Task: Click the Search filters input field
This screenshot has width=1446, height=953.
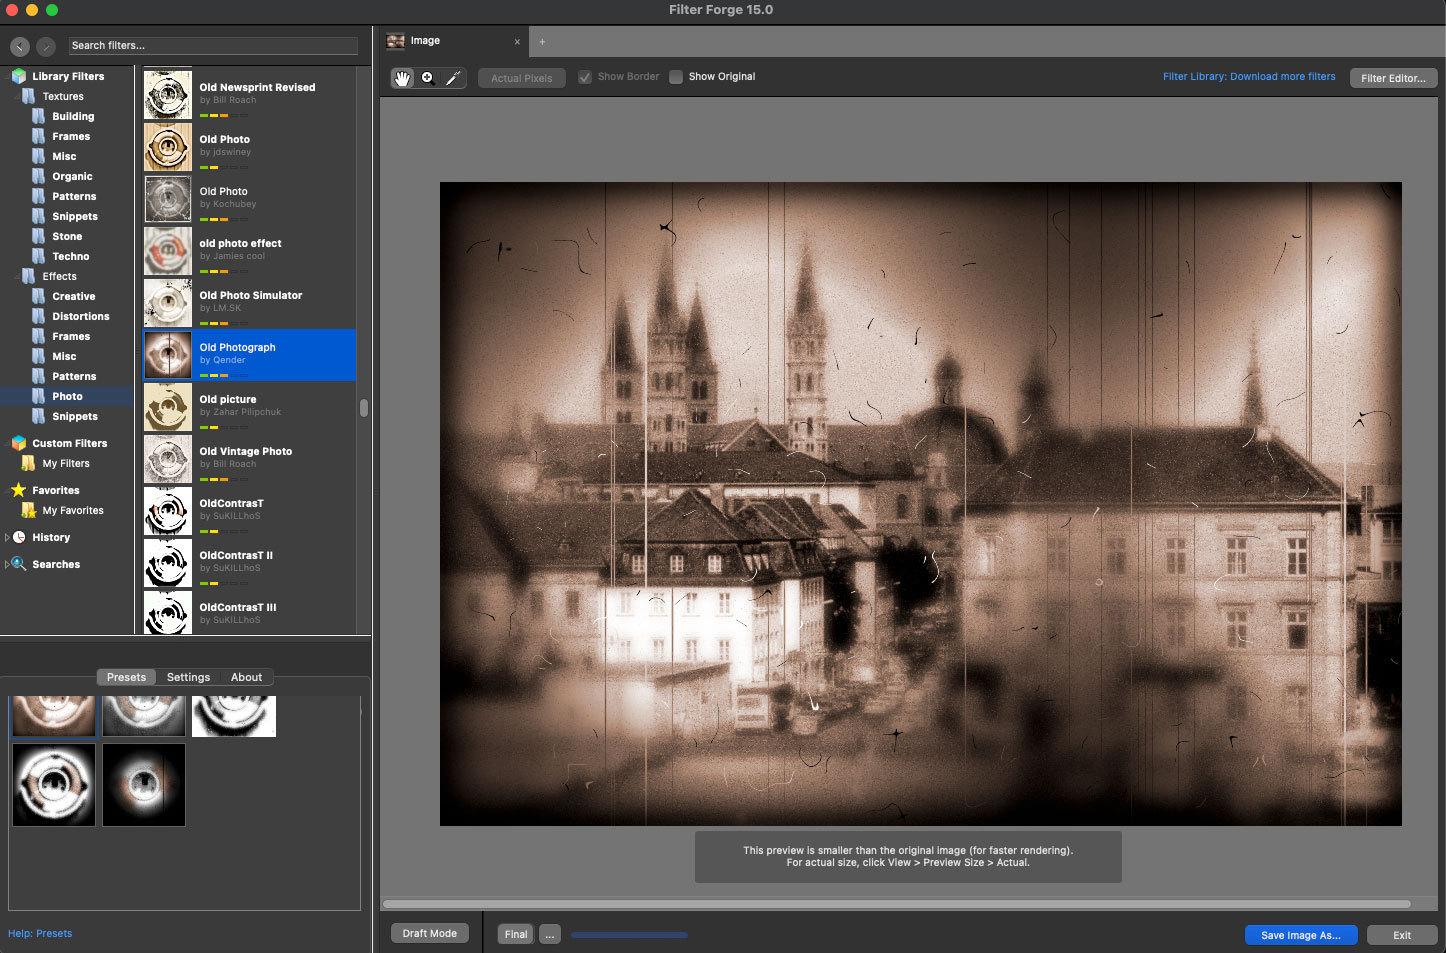Action: [213, 46]
